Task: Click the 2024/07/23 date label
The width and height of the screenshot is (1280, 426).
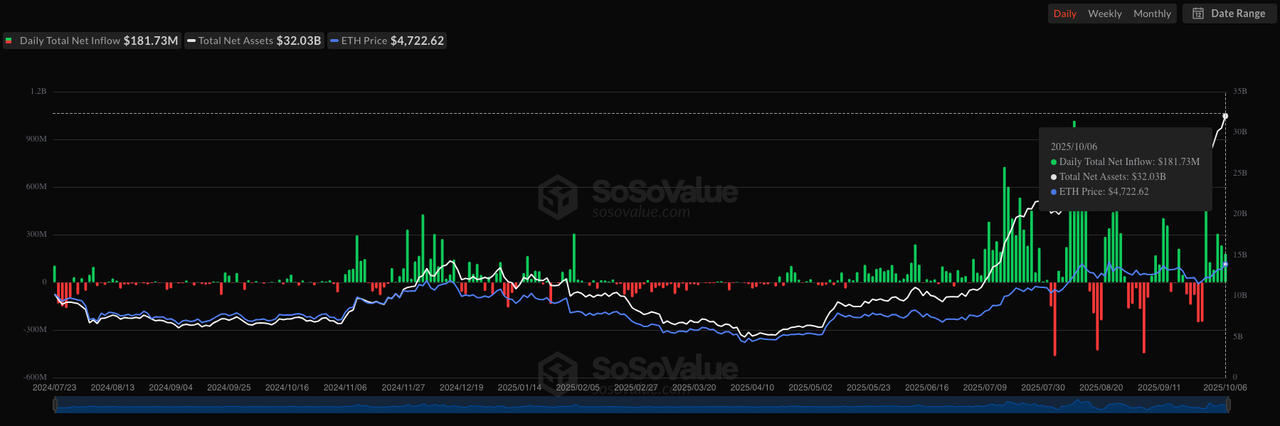Action: point(54,386)
